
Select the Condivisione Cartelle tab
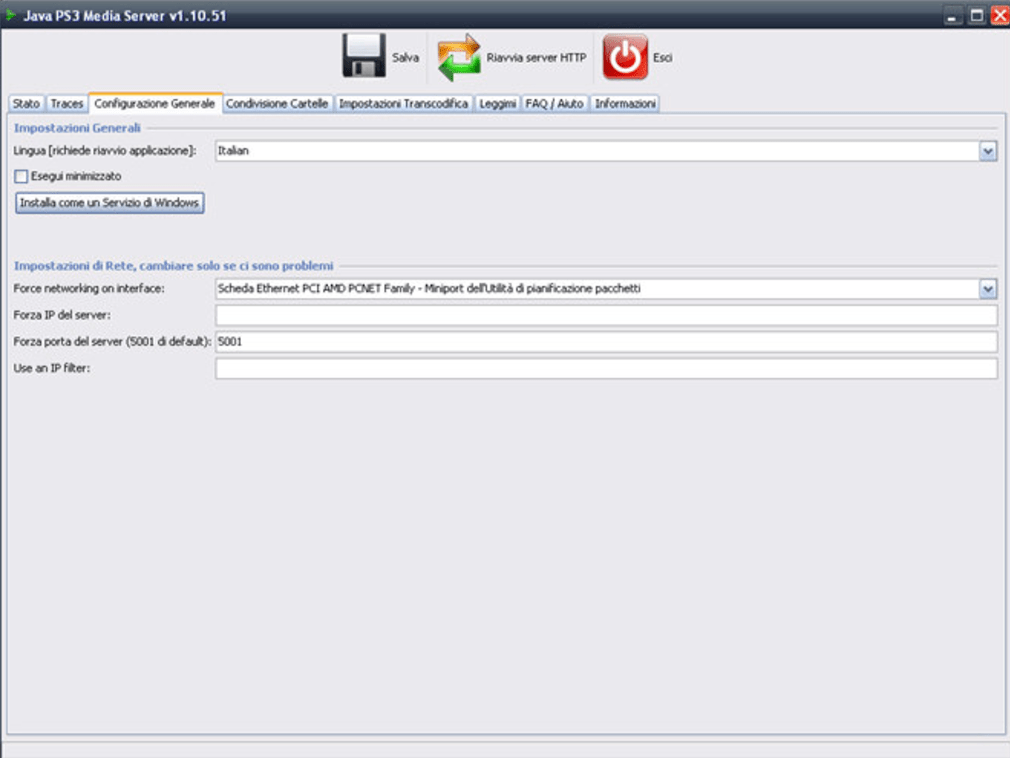[277, 103]
